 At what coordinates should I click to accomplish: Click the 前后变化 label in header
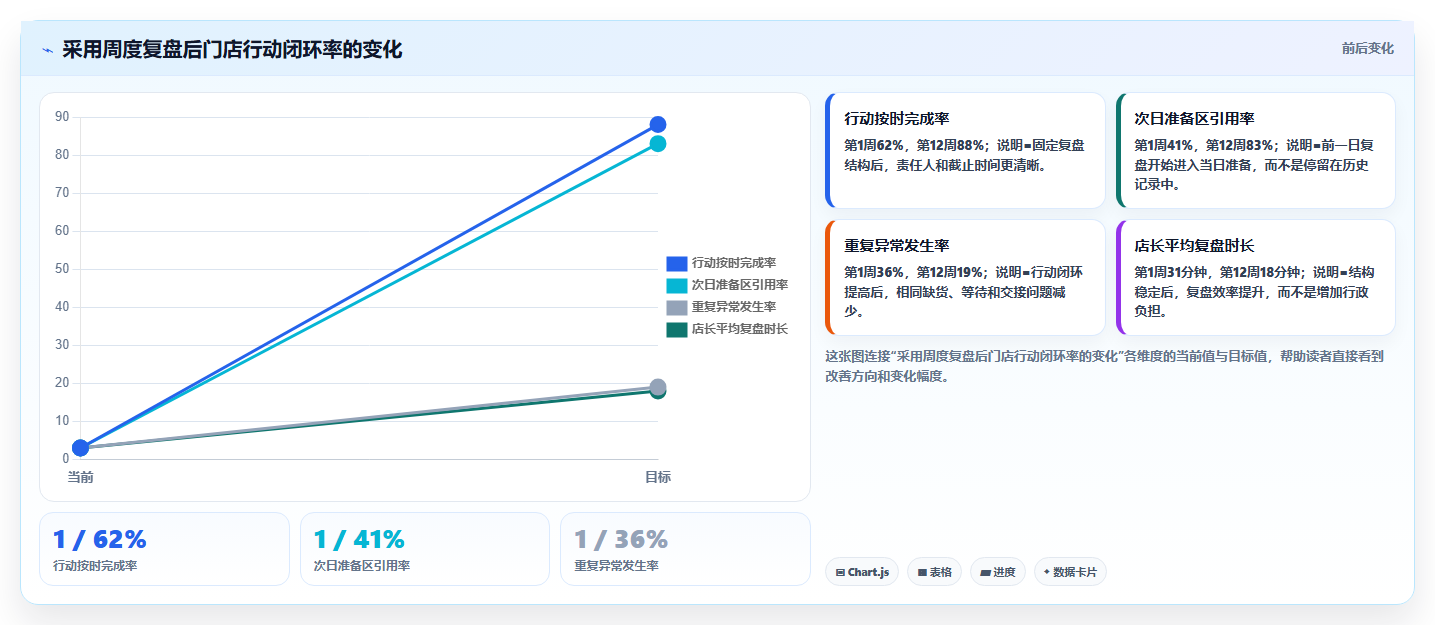point(1367,48)
